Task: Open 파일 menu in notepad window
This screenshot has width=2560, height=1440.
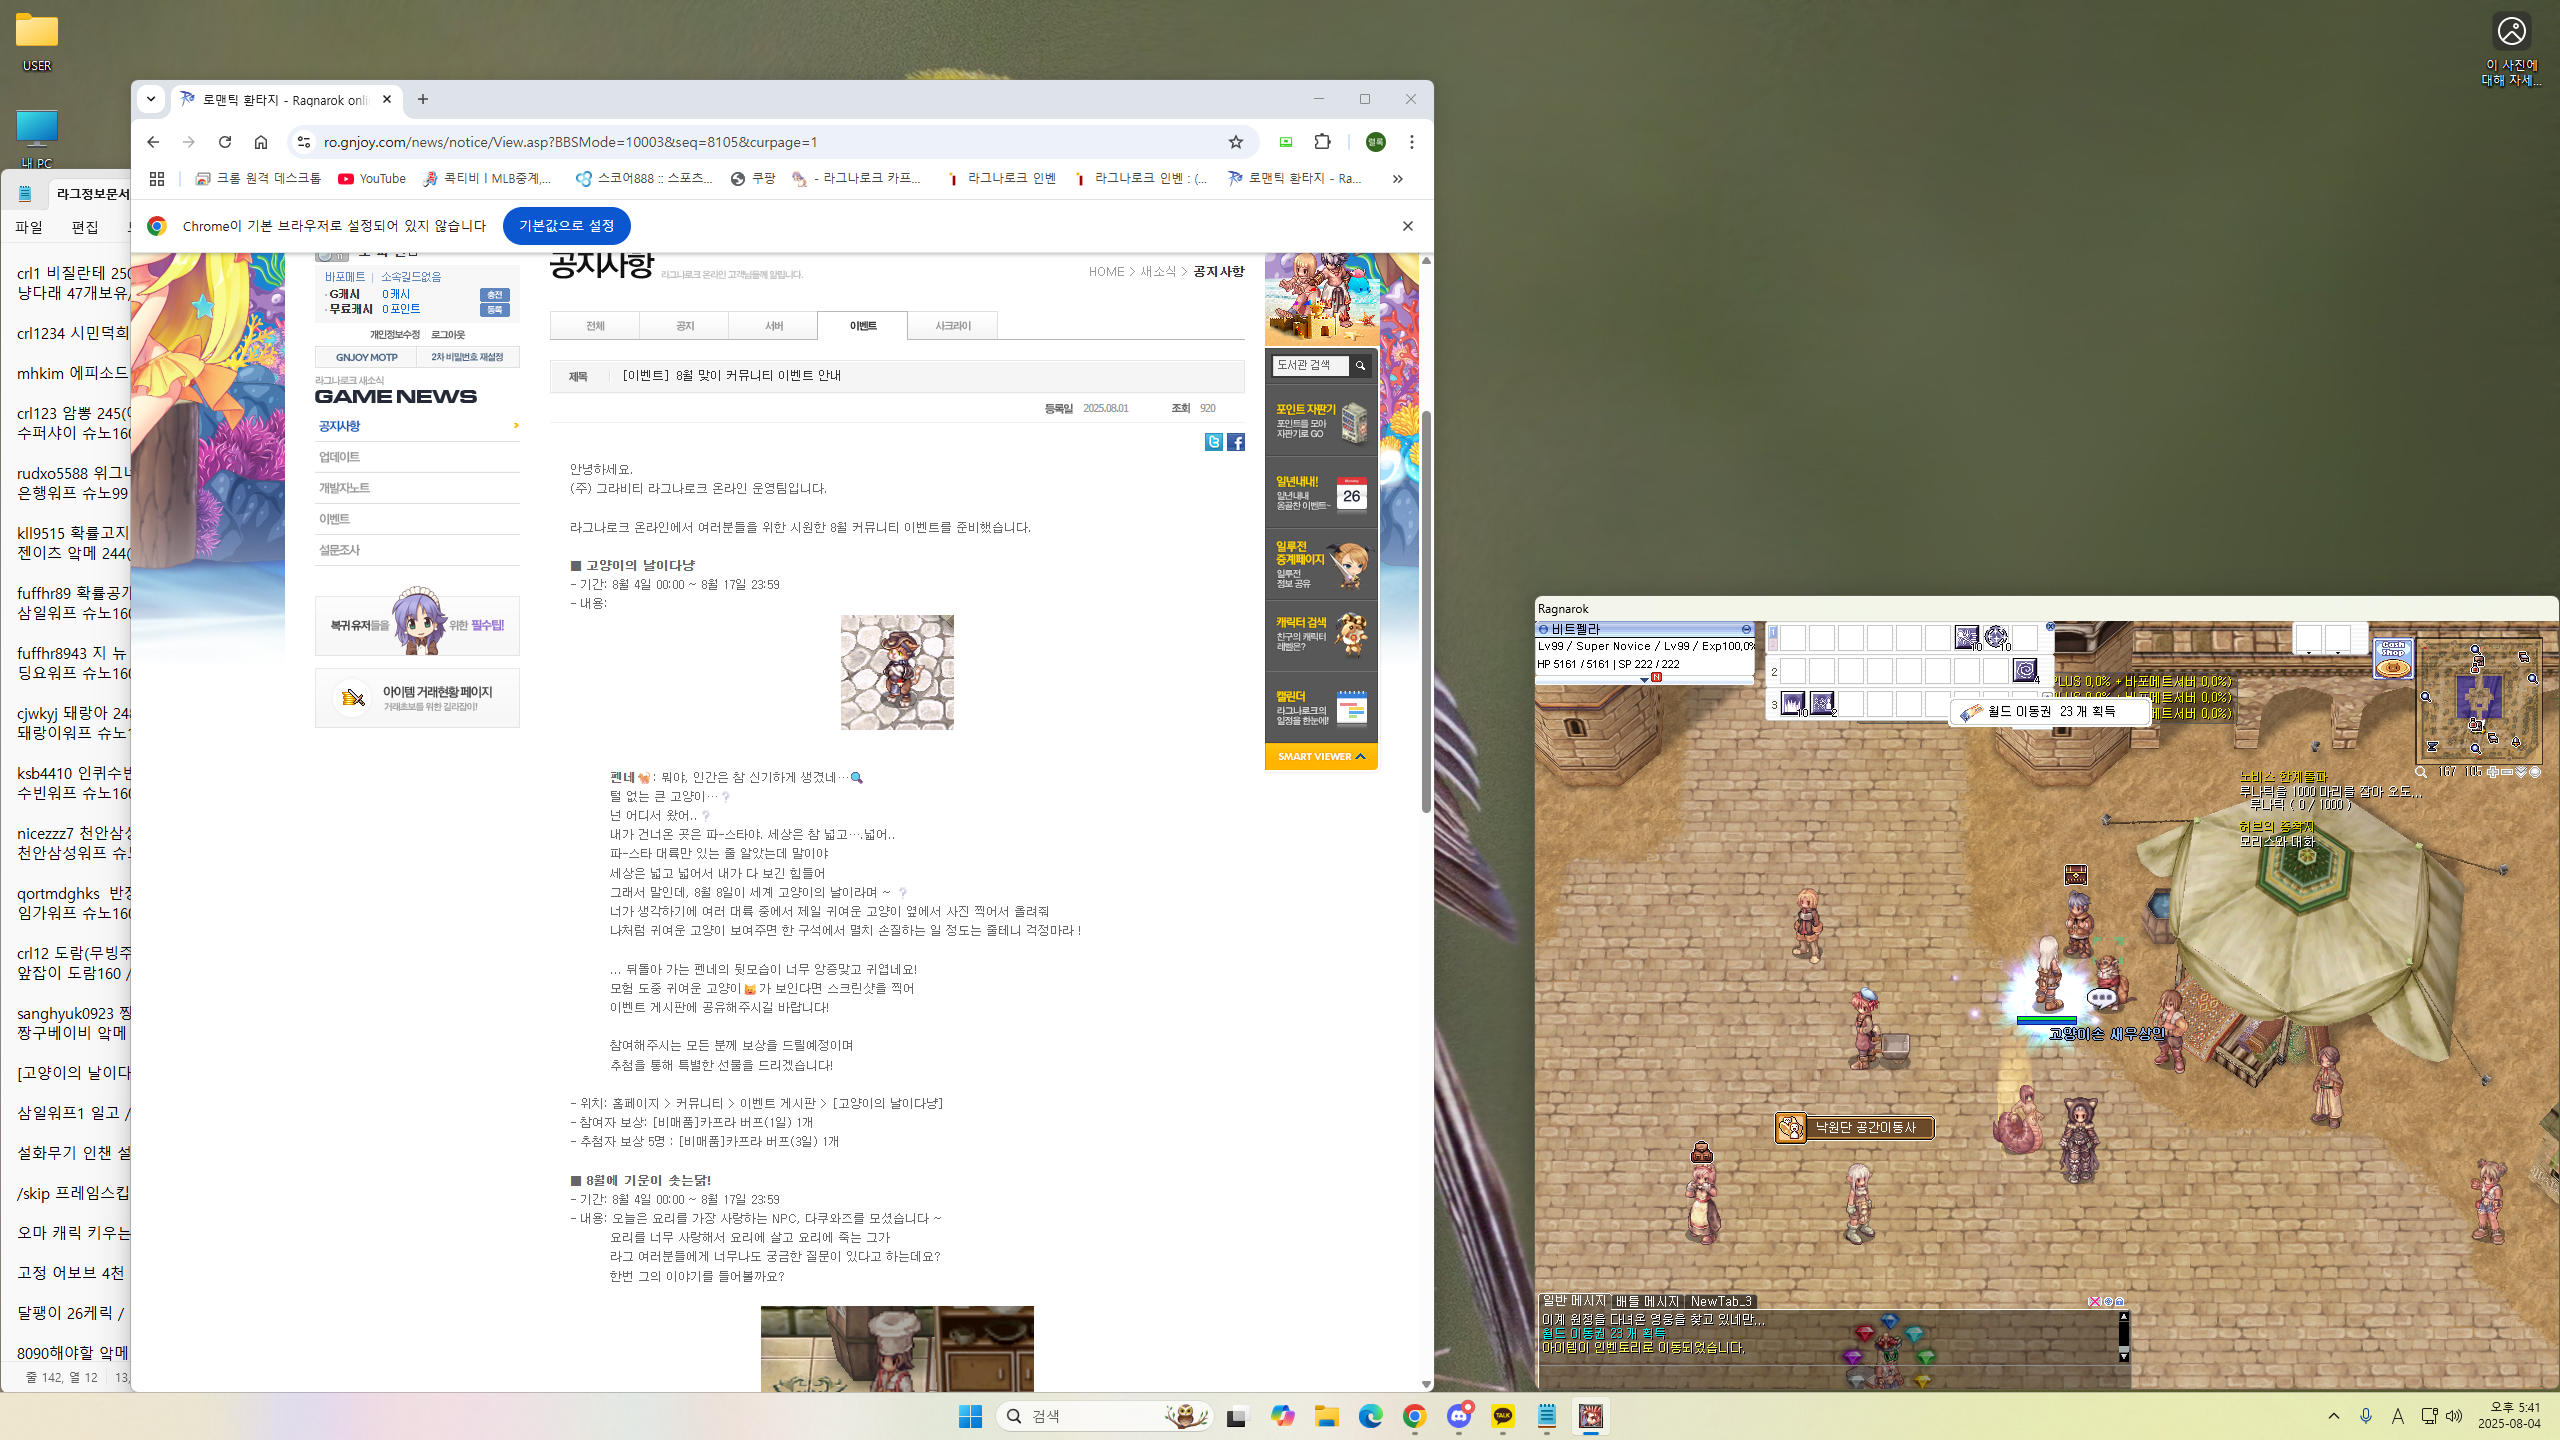Action: (29, 227)
